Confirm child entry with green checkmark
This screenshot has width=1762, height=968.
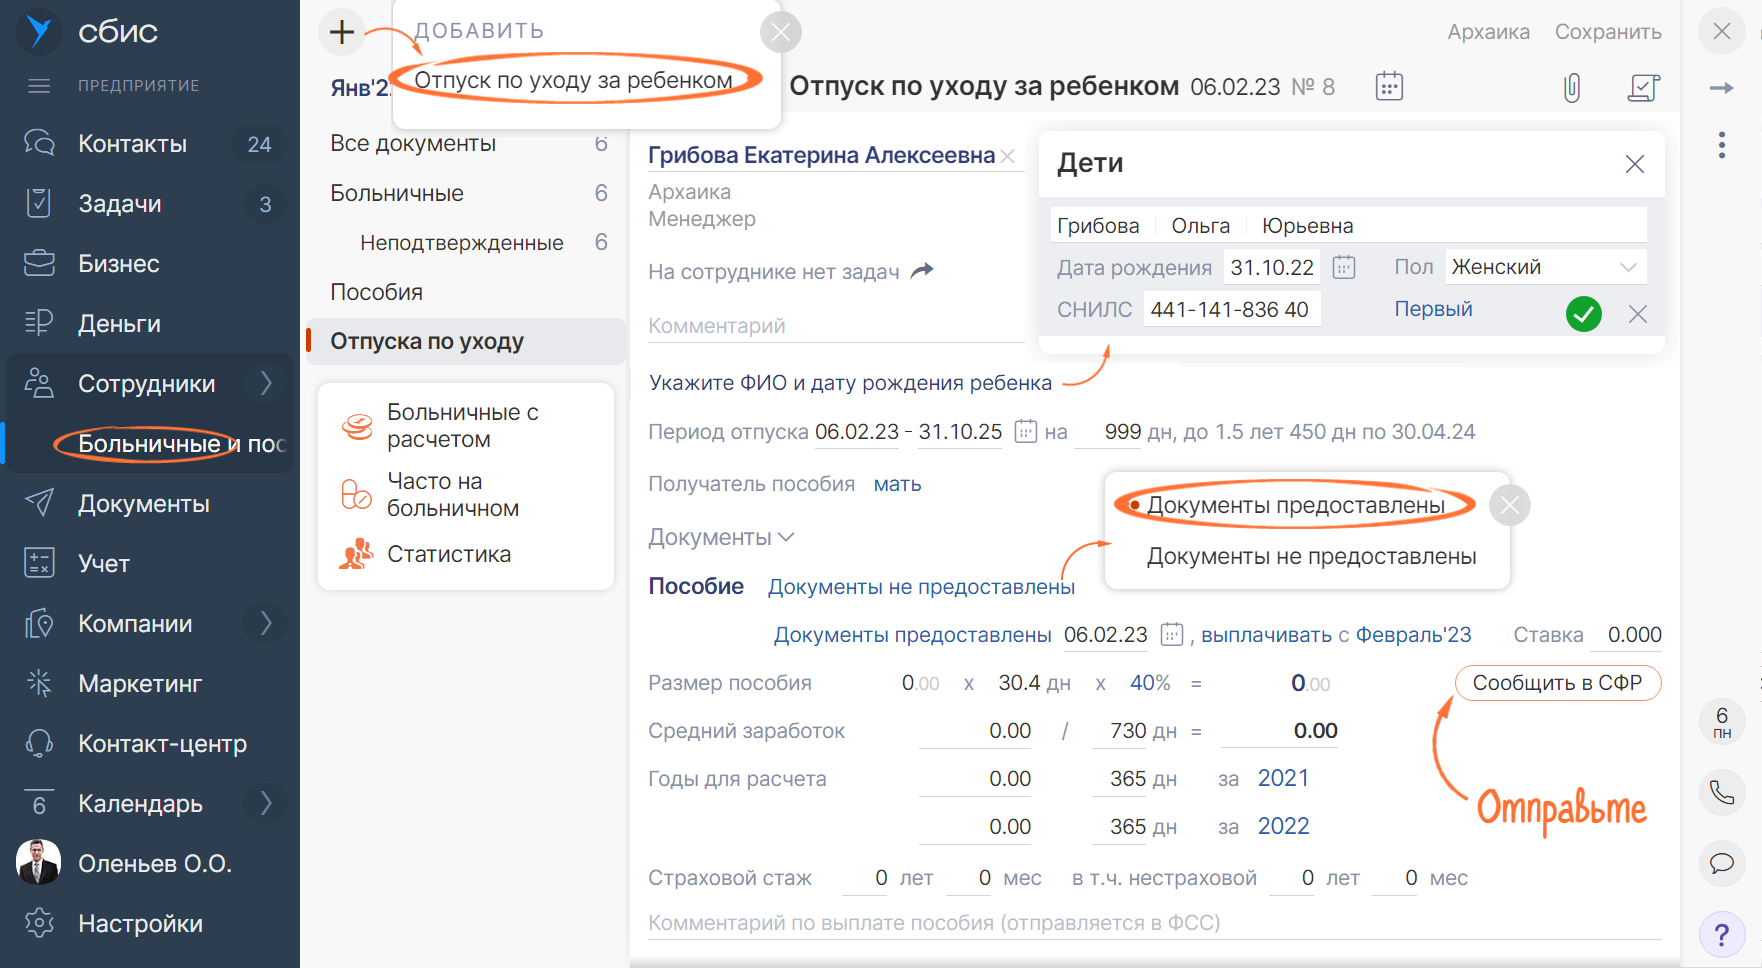click(x=1584, y=314)
